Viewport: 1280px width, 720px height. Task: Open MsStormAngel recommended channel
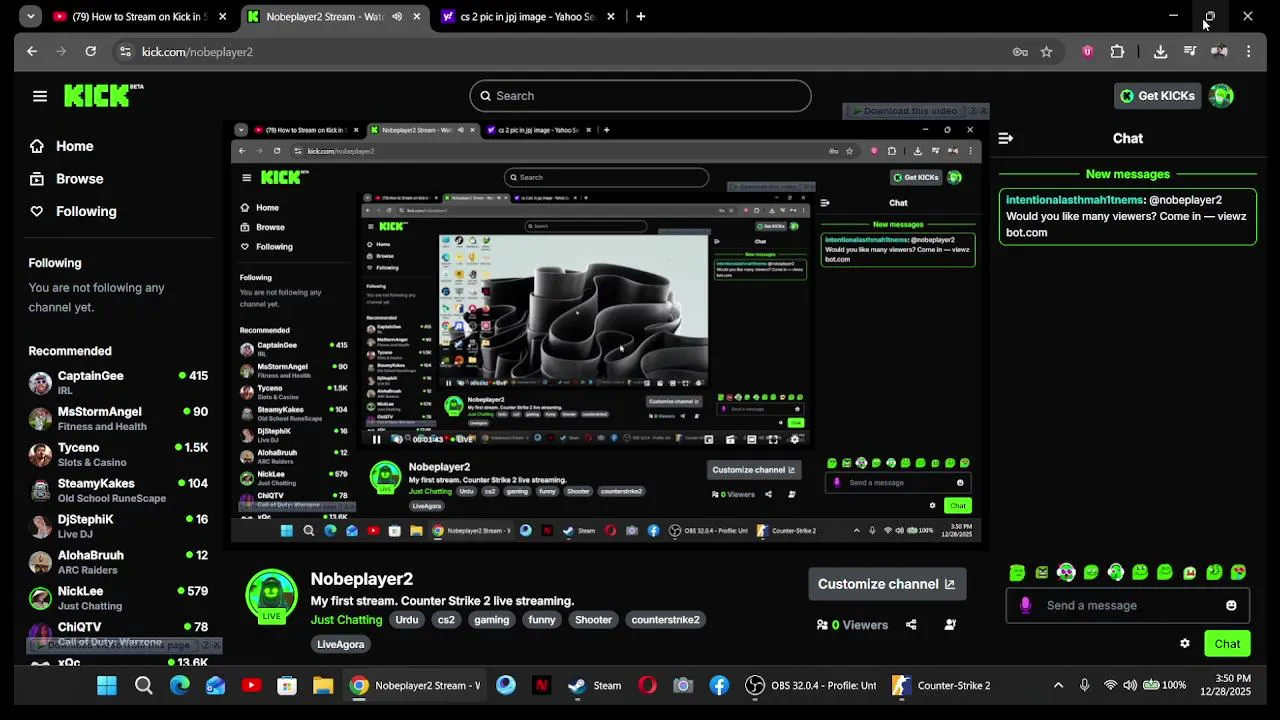[x=118, y=418]
